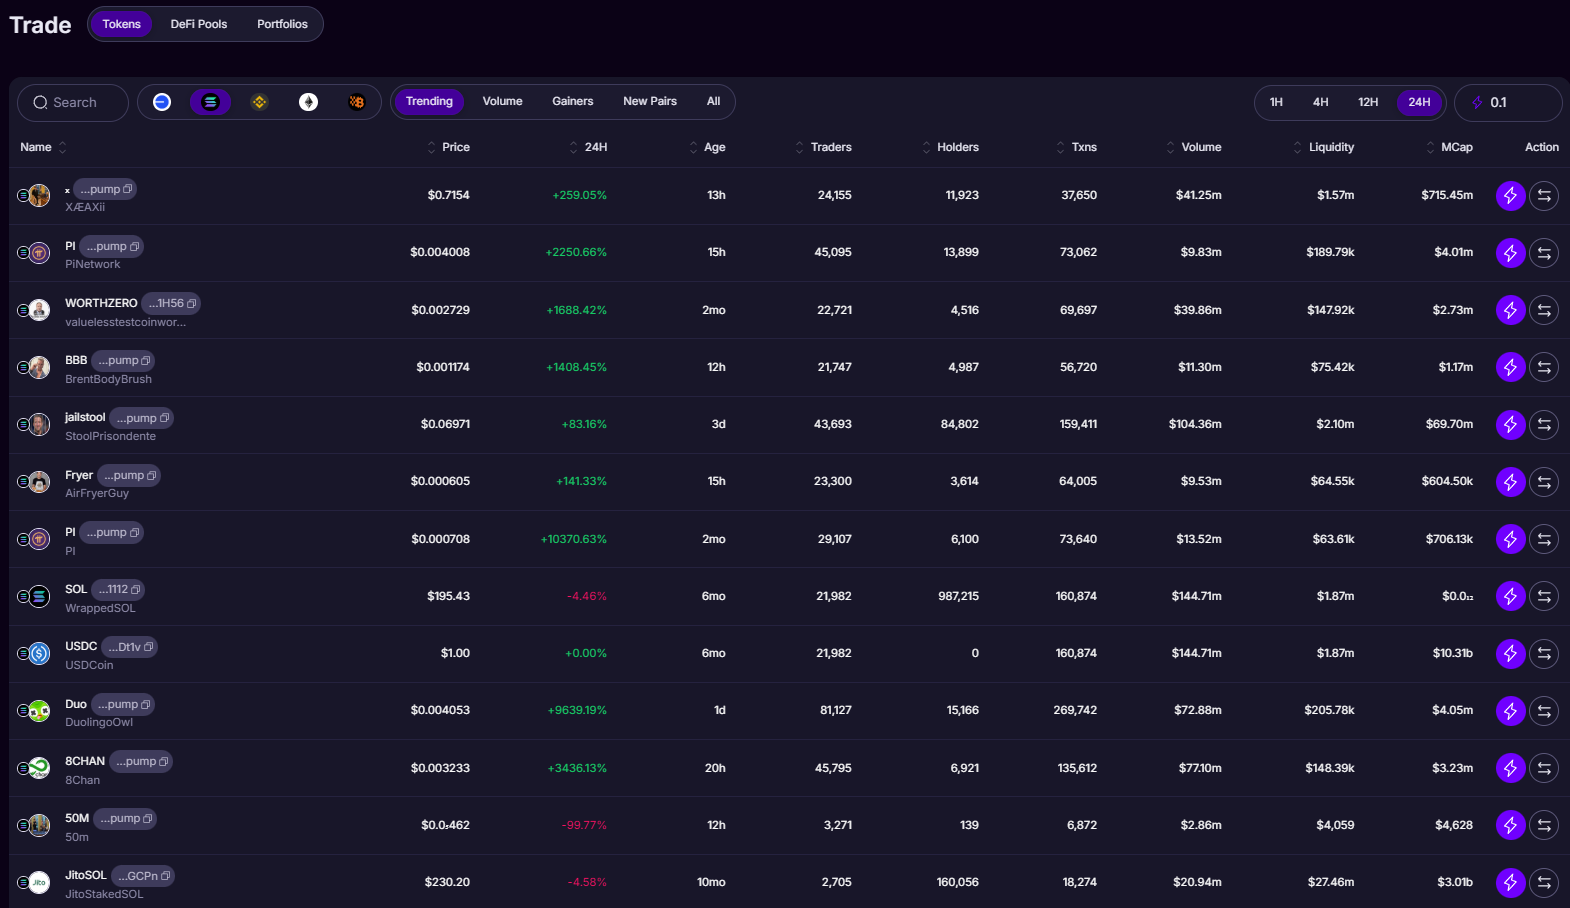Filter tokens by the orange Bitcoin chain icon

click(x=357, y=102)
